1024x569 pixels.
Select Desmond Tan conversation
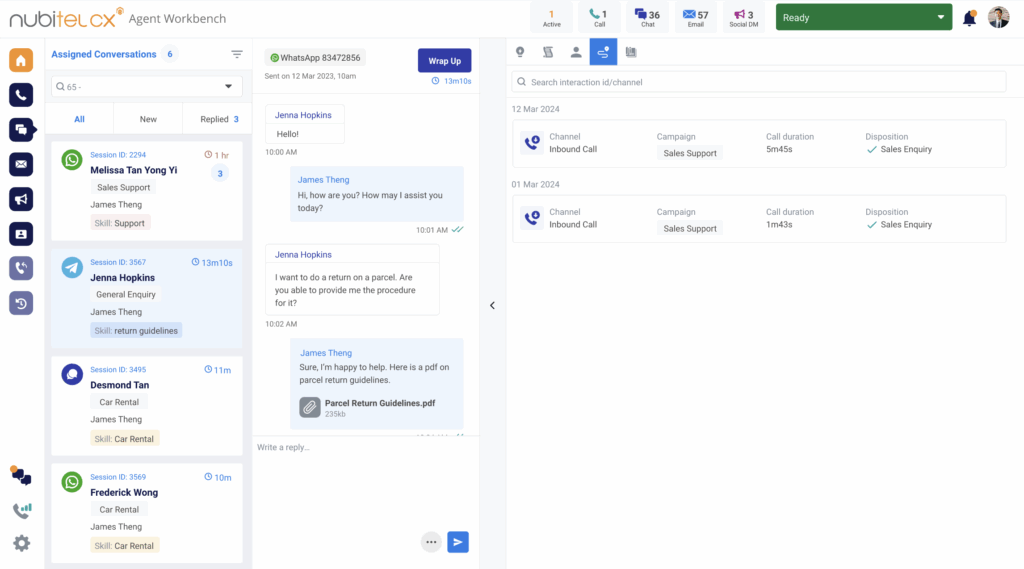(x=147, y=406)
